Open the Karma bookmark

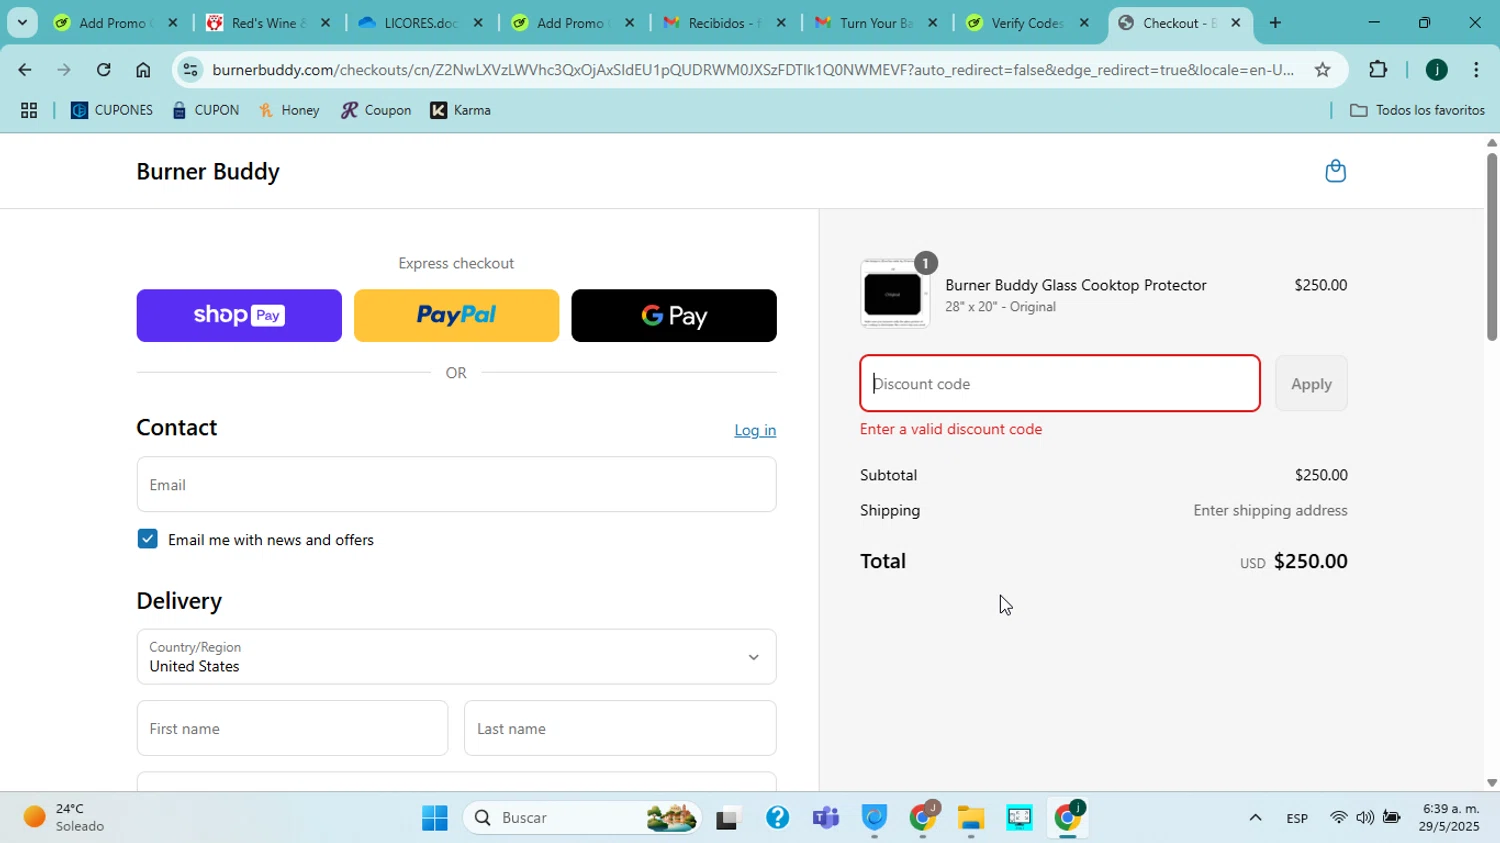(461, 111)
